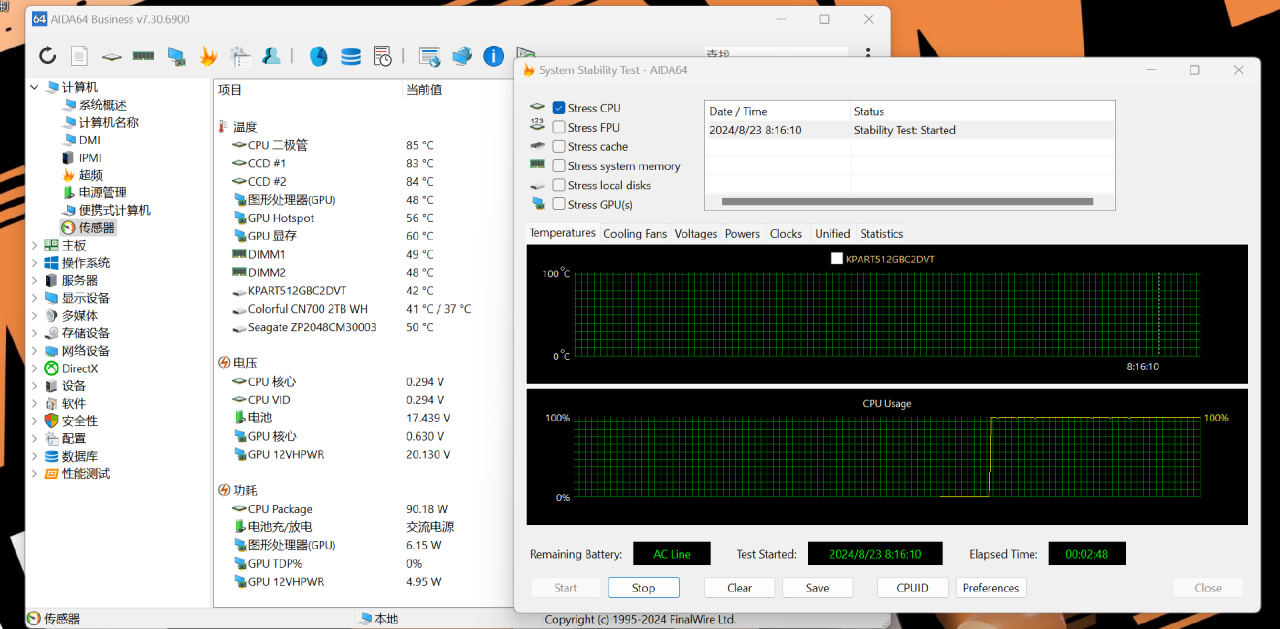Select 系统概述 in the tree
This screenshot has width=1280, height=629.
(103, 105)
